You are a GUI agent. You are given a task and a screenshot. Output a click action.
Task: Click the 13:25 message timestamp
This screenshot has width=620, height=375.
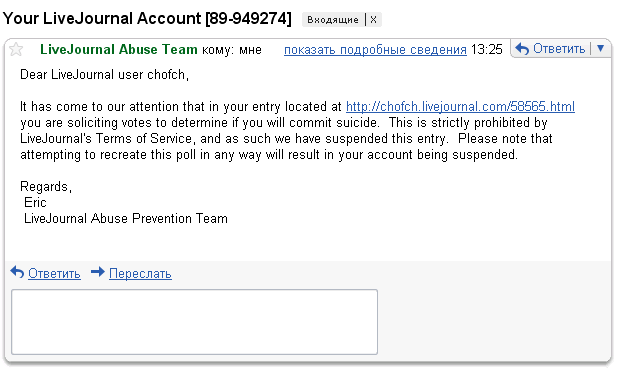click(x=486, y=49)
